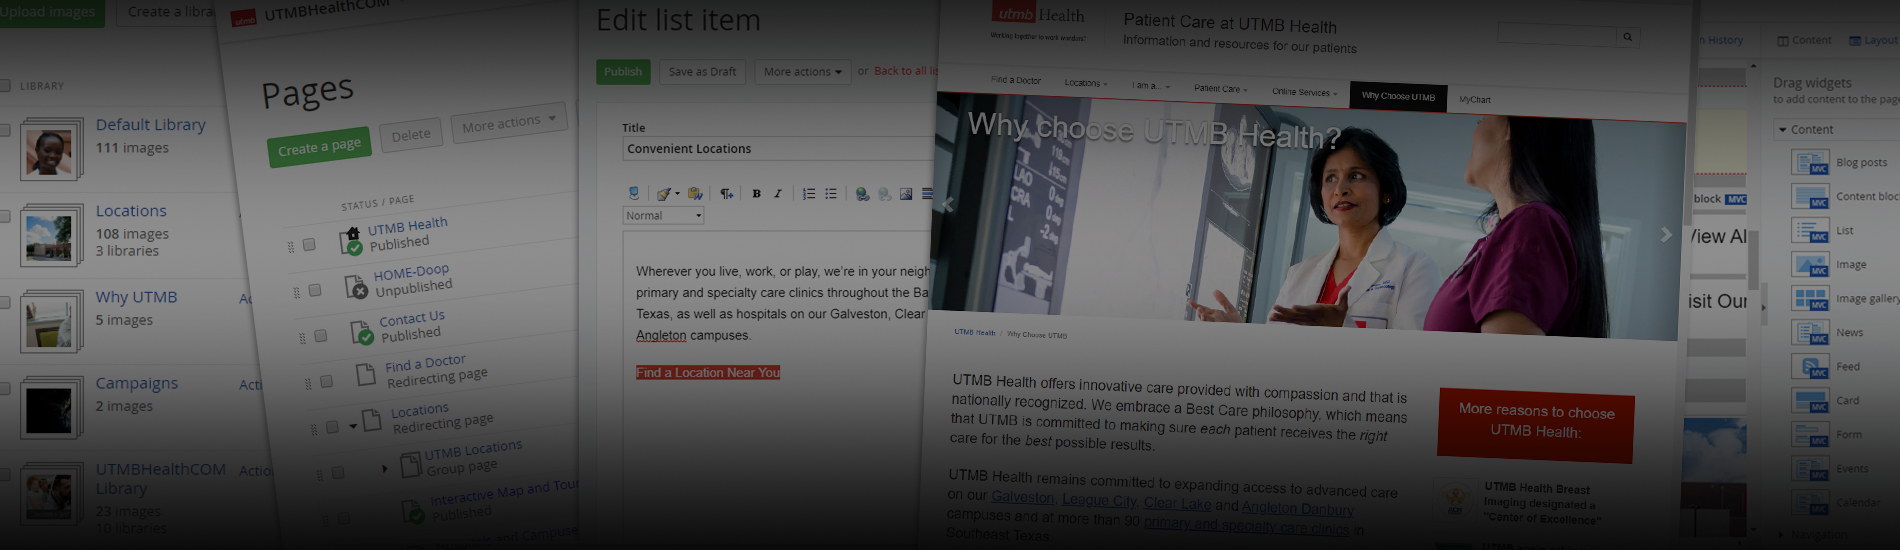This screenshot has width=1900, height=550.
Task: Check the box for Contact Us page
Action: pos(321,336)
